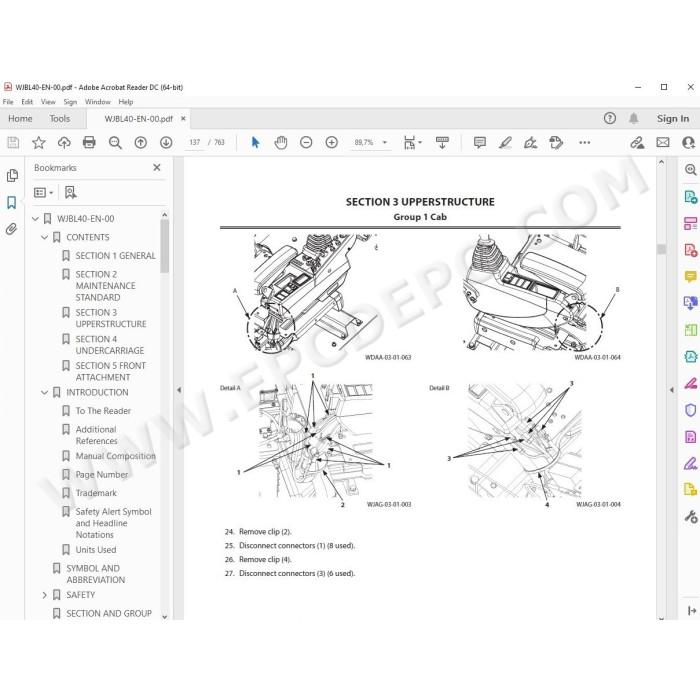This screenshot has width=700, height=700.
Task: Collapse the CONTENTS bookmark tree
Action: tap(44, 238)
